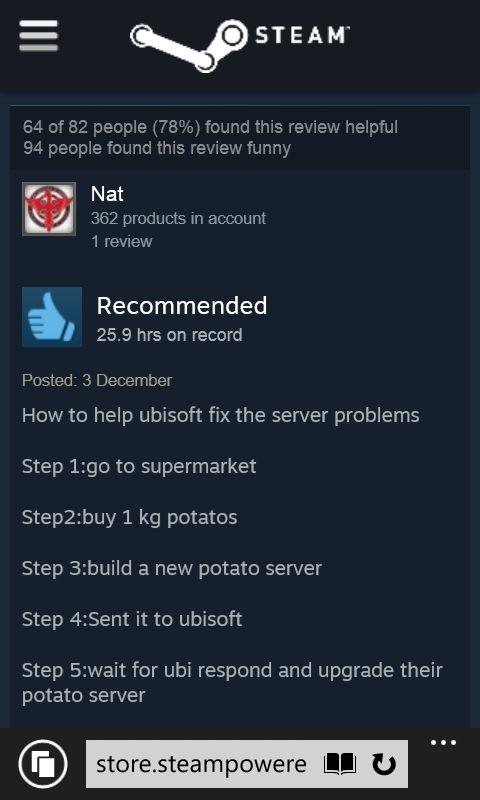Open the Steam hamburger menu
This screenshot has height=800, width=480.
pos(38,36)
